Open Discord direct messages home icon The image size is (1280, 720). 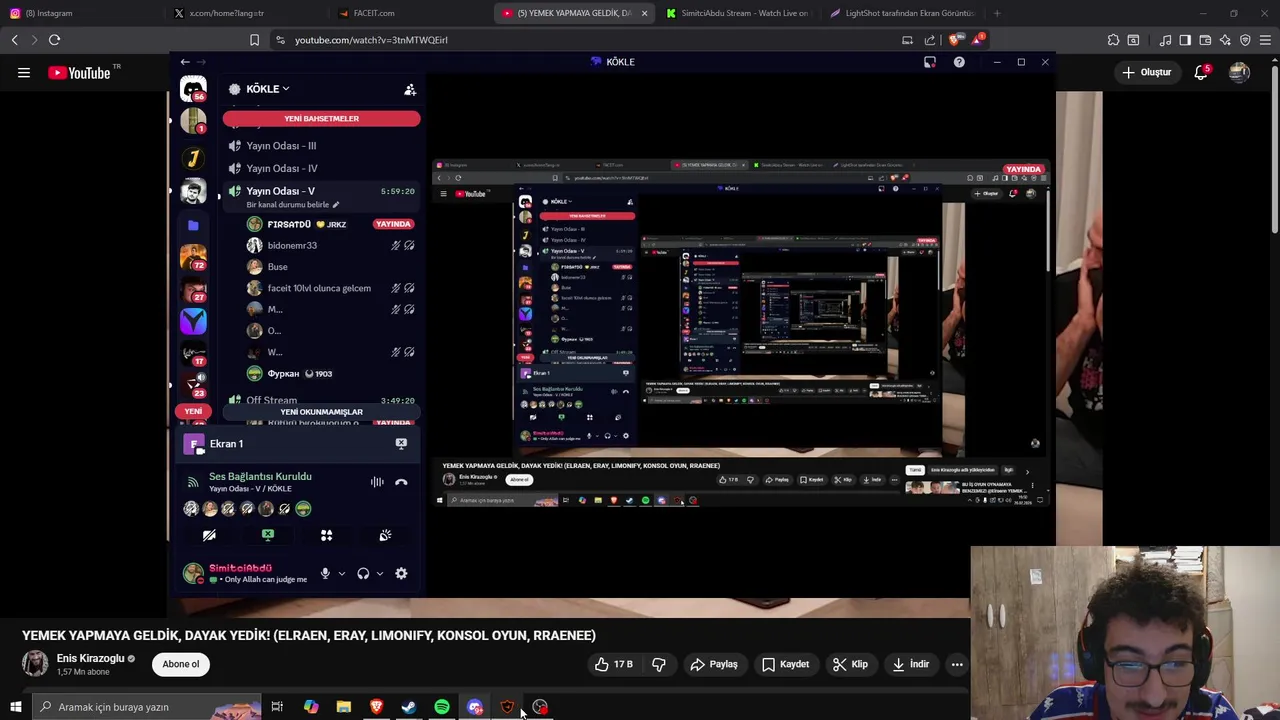(193, 90)
